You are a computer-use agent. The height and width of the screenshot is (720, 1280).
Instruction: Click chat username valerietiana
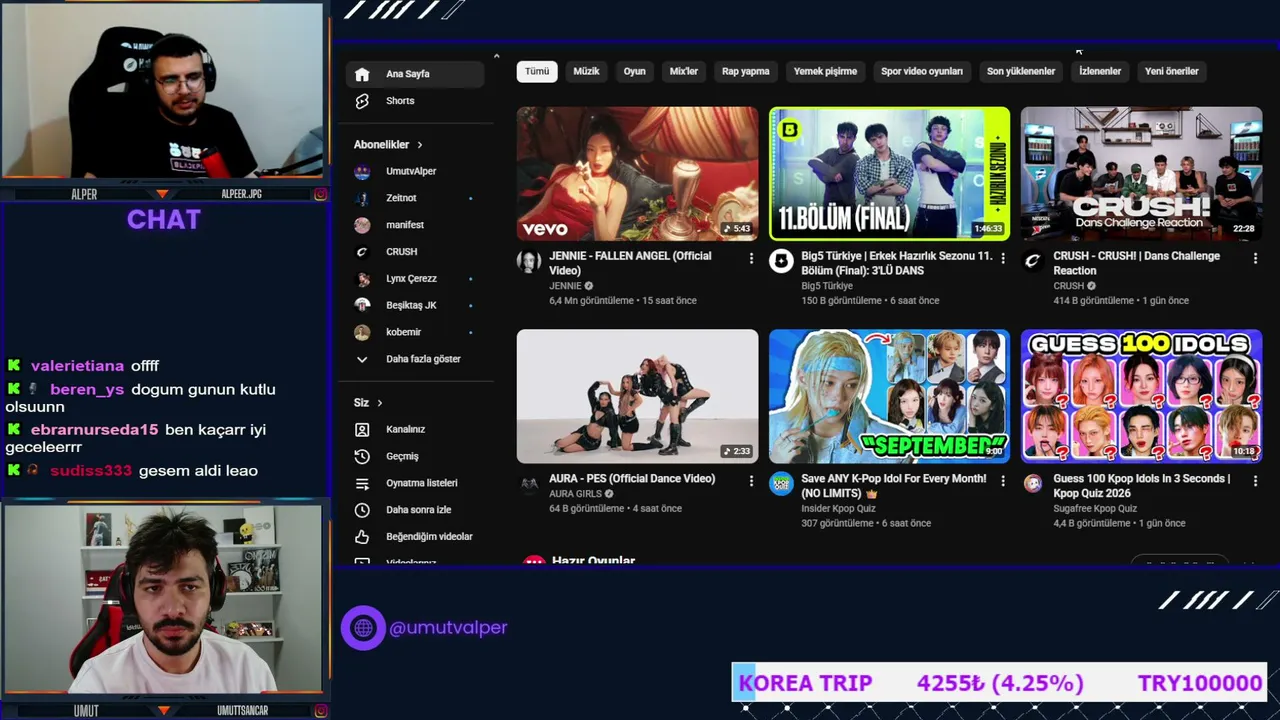tap(77, 366)
